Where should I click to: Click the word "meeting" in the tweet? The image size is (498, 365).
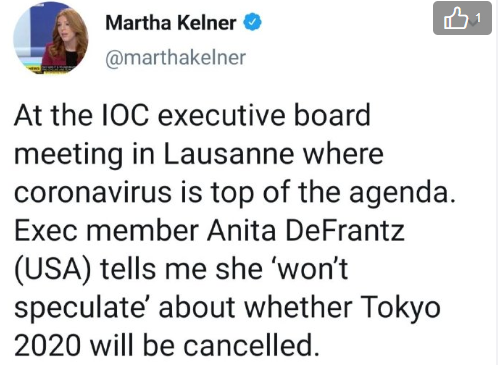pyautogui.click(x=68, y=155)
